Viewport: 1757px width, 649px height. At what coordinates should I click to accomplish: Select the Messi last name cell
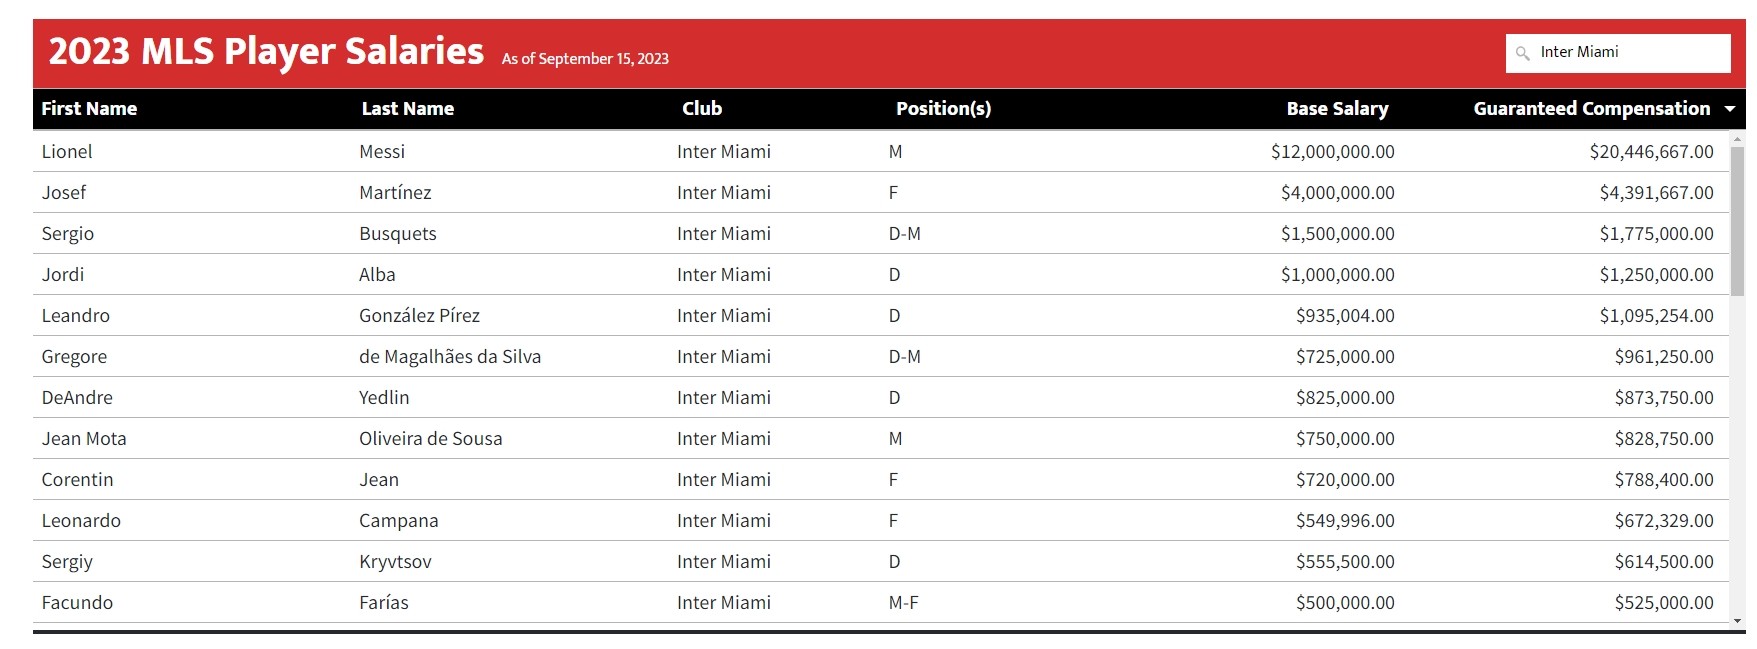(x=382, y=152)
